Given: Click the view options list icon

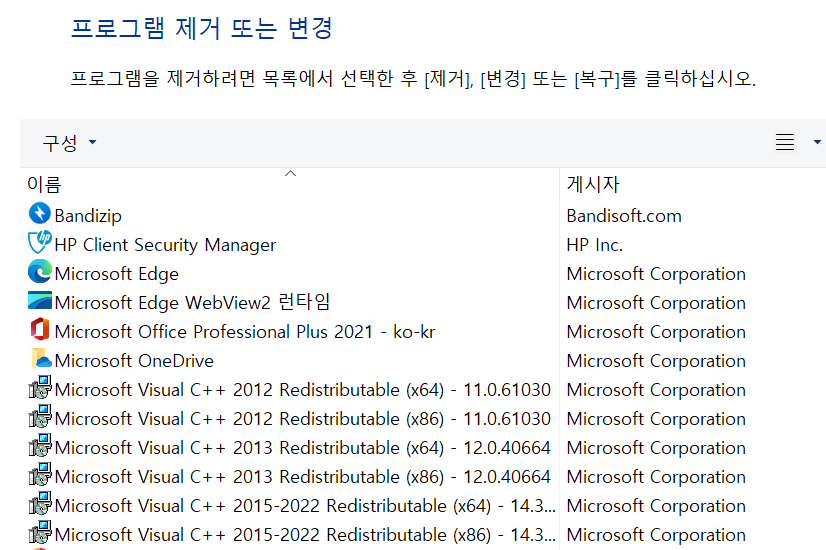Looking at the screenshot, I should tap(784, 142).
